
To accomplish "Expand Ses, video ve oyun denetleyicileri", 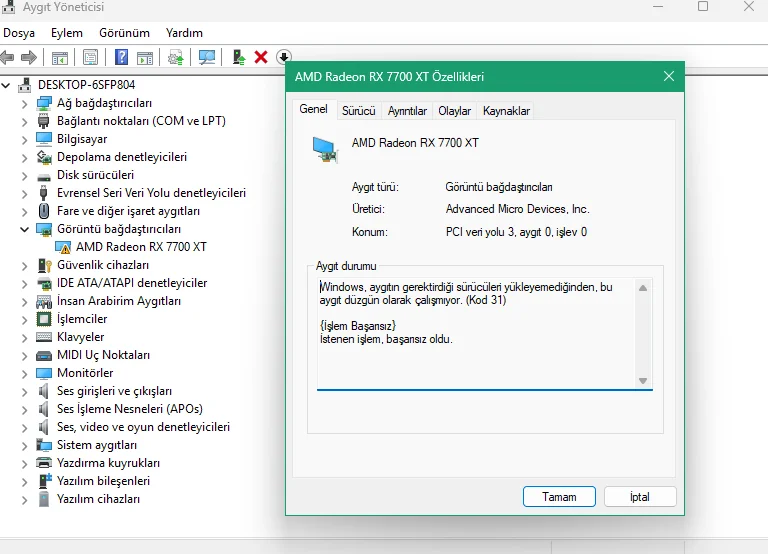I will (x=24, y=428).
